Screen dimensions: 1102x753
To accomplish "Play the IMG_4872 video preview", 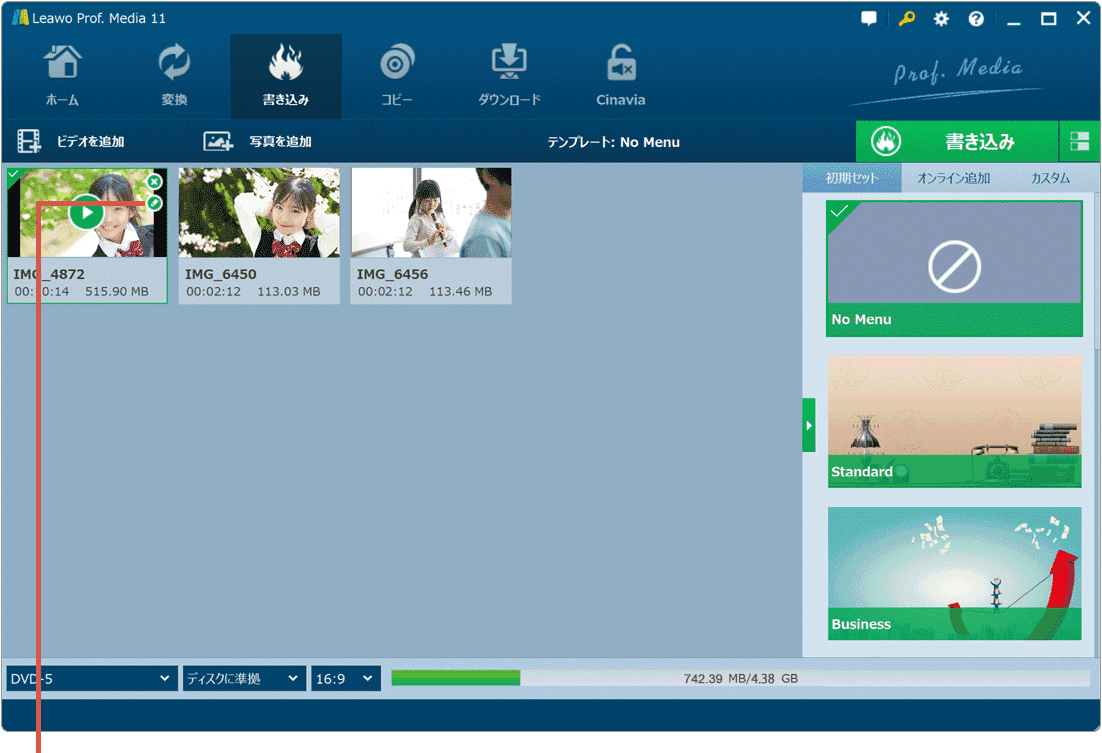I will 87,212.
